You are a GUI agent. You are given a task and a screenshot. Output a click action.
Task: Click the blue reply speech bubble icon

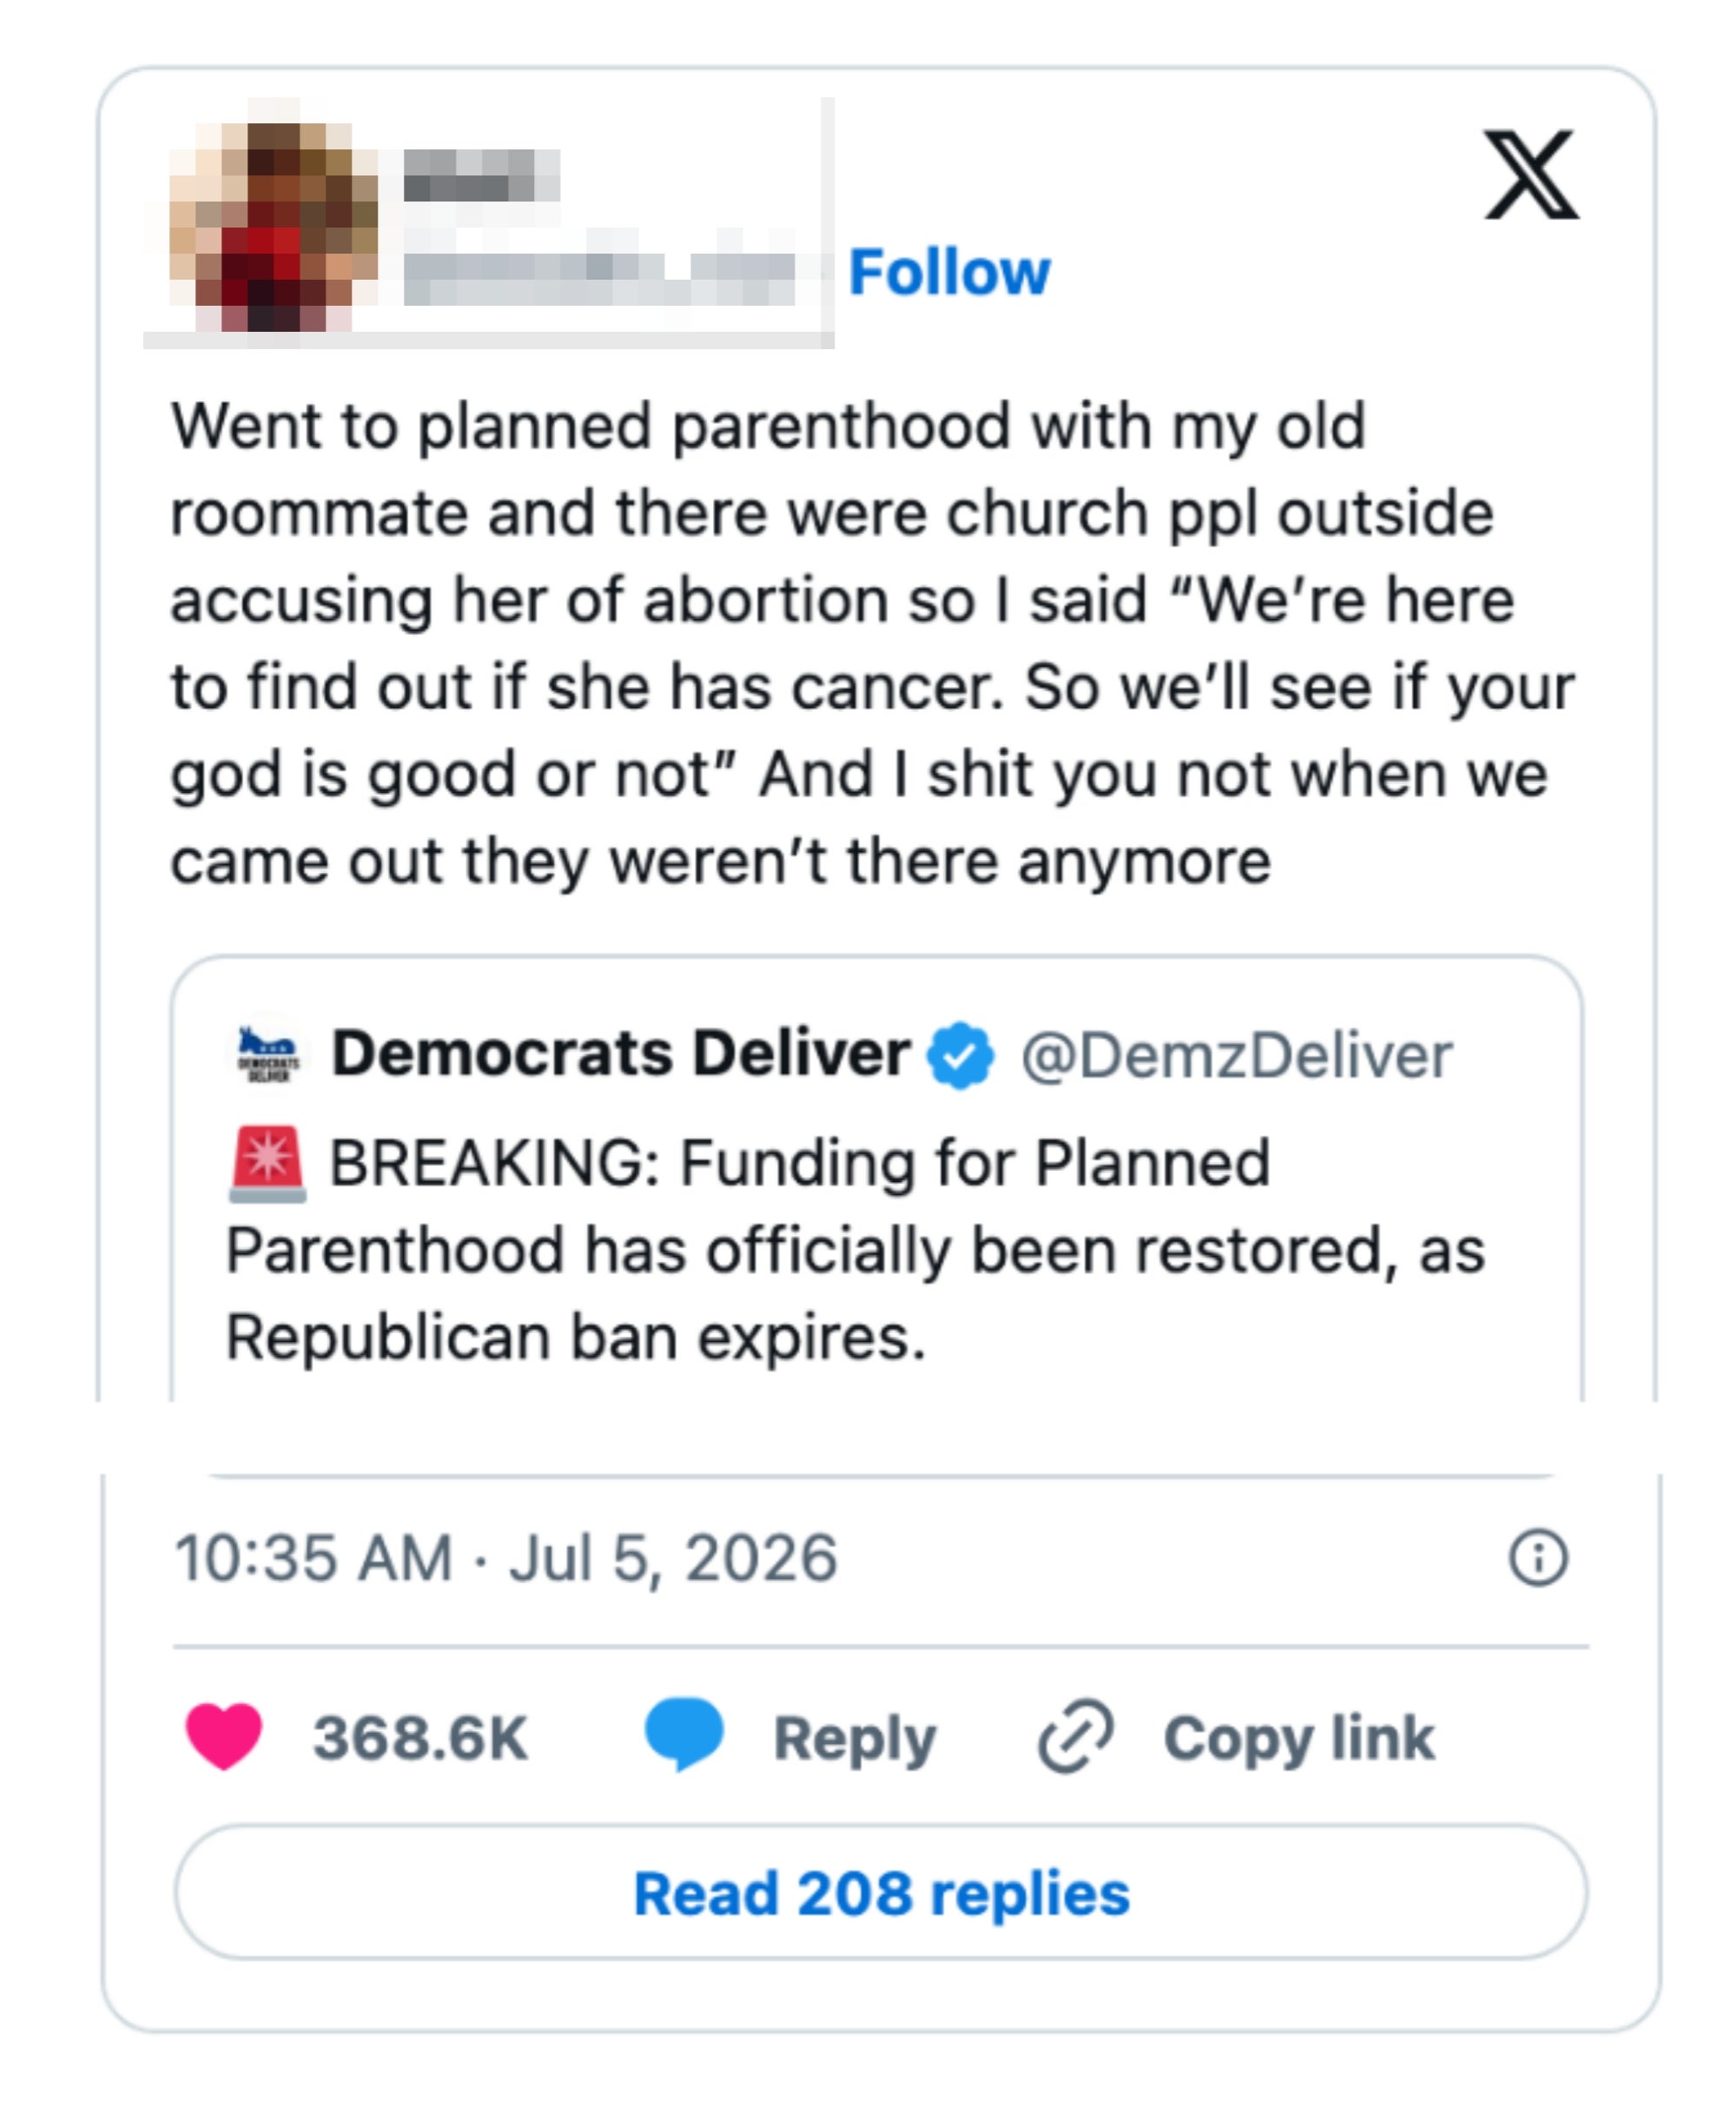pyautogui.click(x=684, y=1735)
